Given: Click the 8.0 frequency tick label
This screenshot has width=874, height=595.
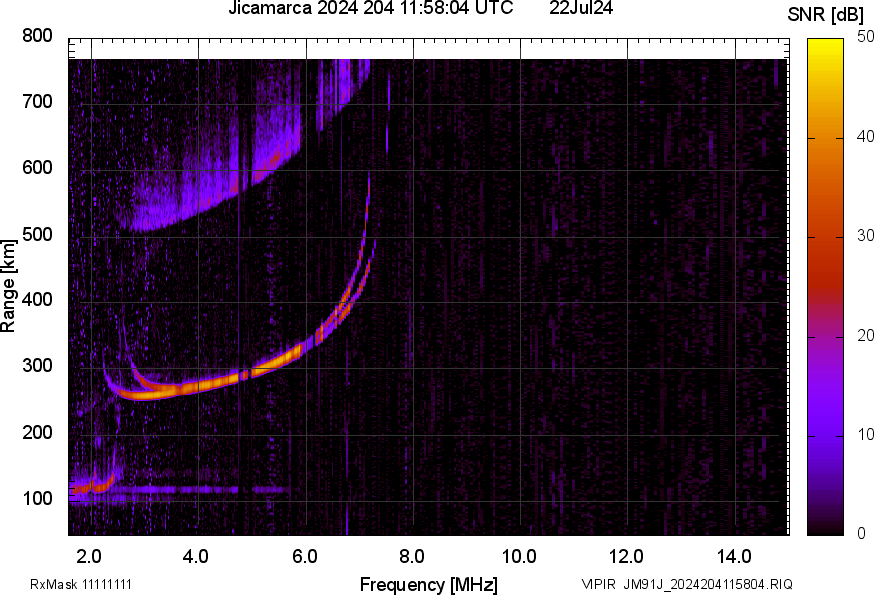Looking at the screenshot, I should 412,556.
